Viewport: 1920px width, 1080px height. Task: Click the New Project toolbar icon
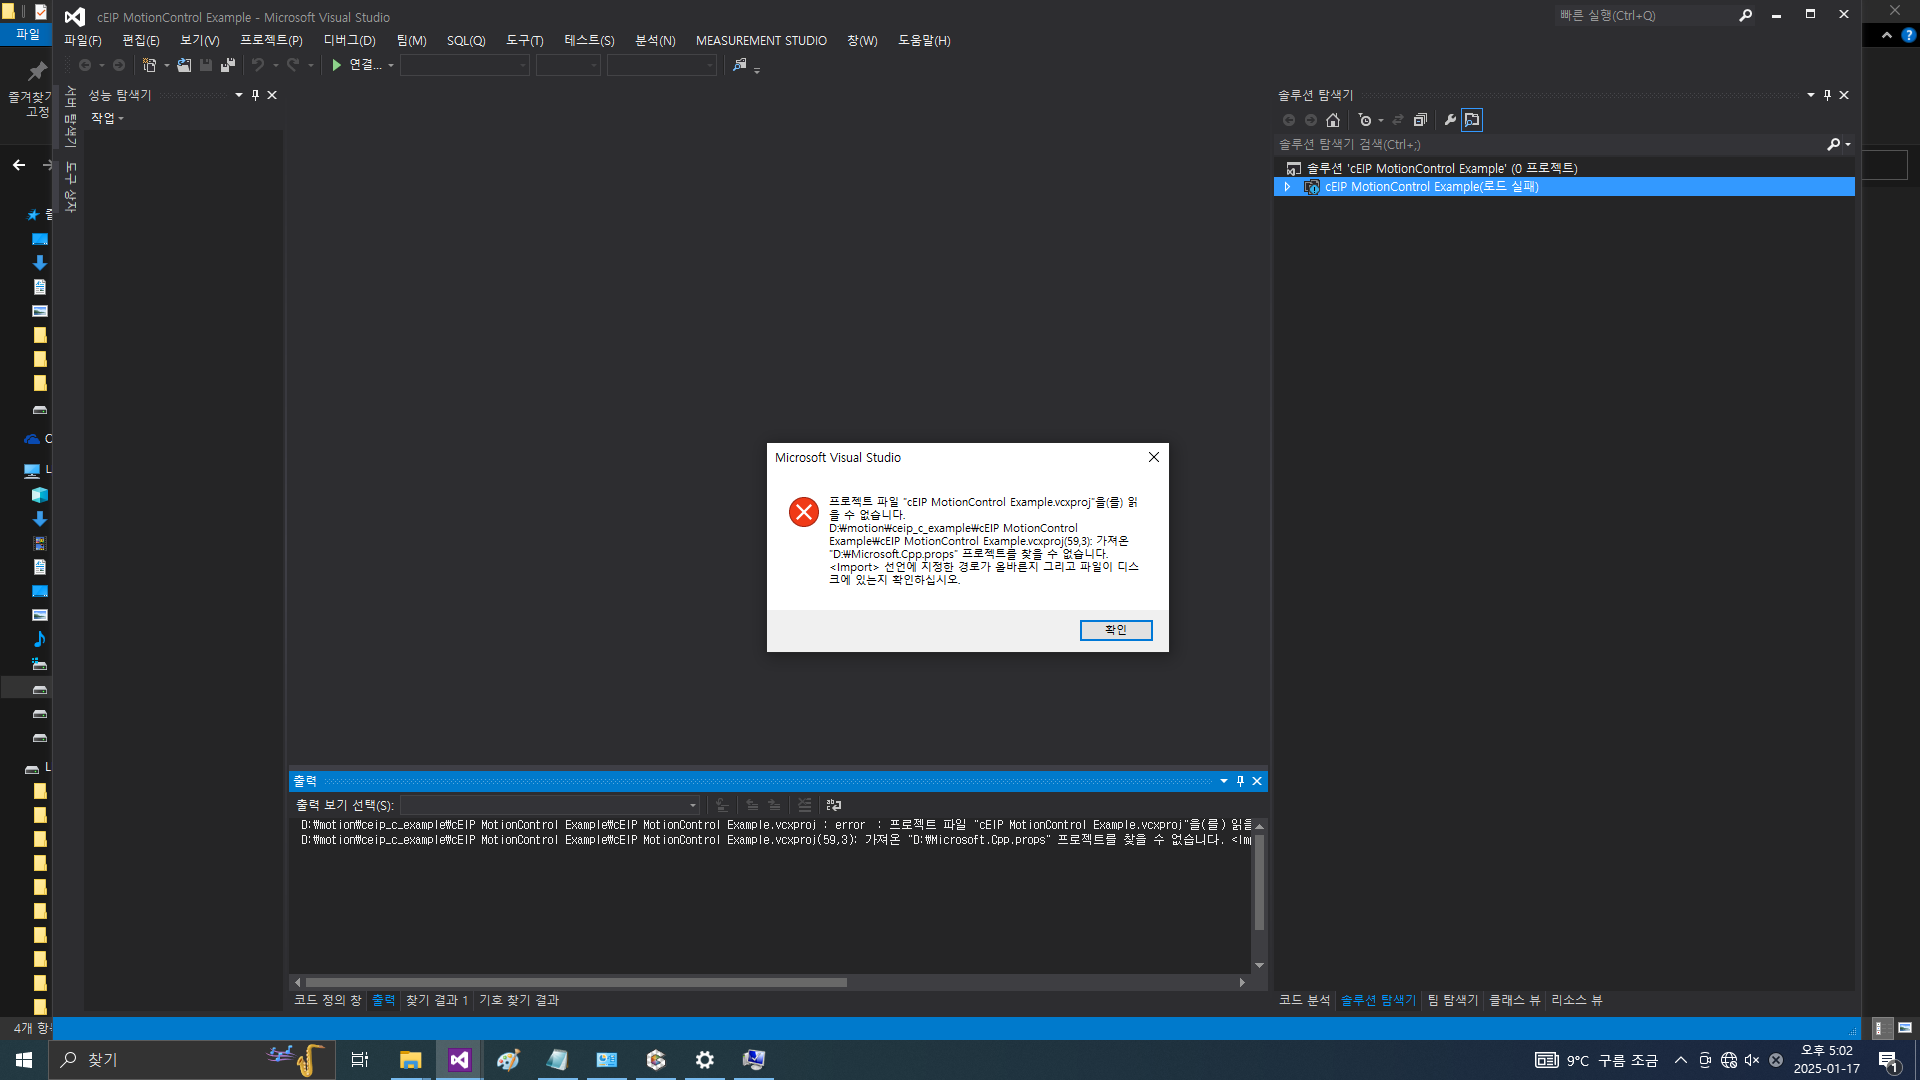[x=149, y=65]
